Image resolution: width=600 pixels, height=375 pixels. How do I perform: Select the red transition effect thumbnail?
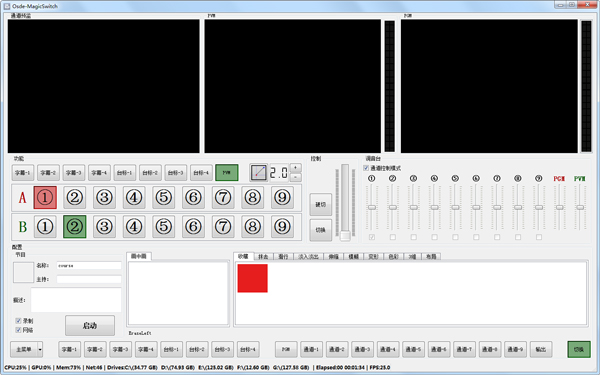click(x=253, y=278)
